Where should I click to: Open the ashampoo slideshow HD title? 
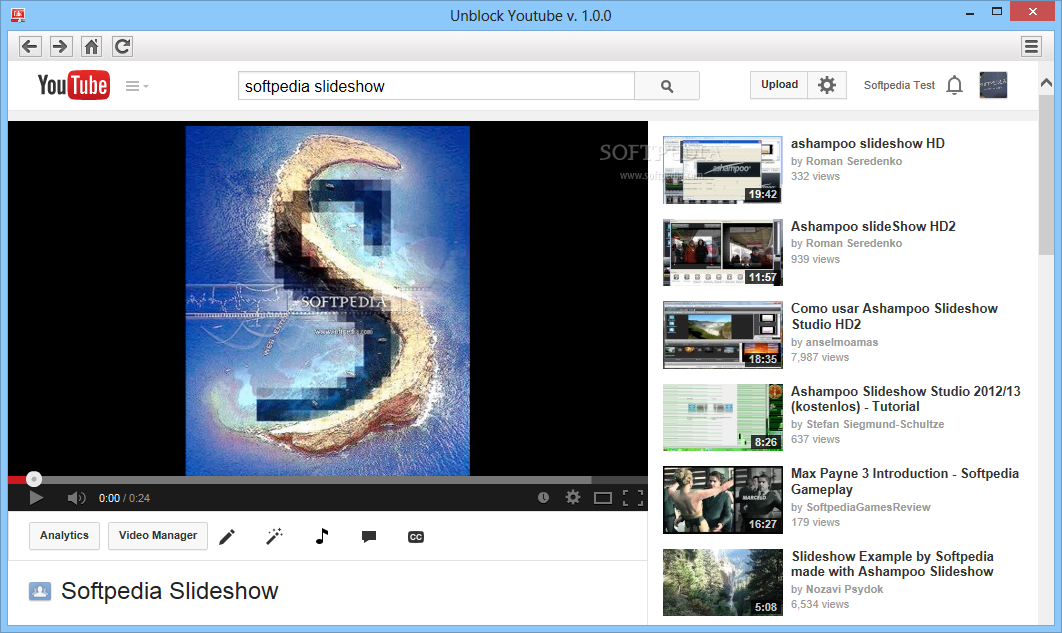pyautogui.click(x=868, y=144)
